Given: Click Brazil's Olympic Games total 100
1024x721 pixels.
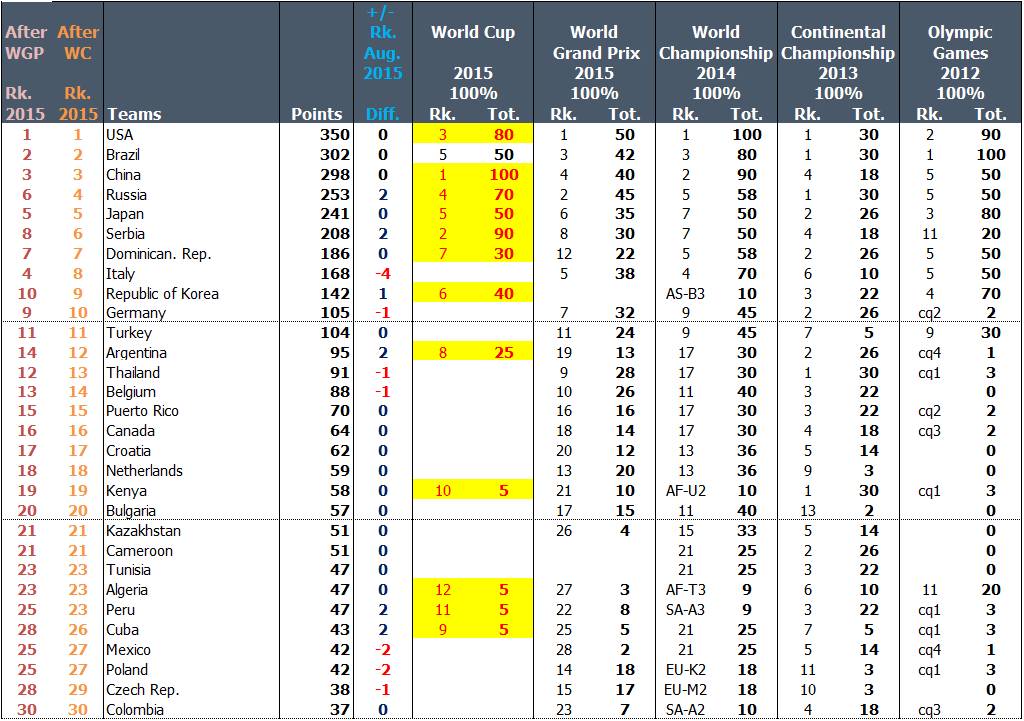Looking at the screenshot, I should point(991,155).
